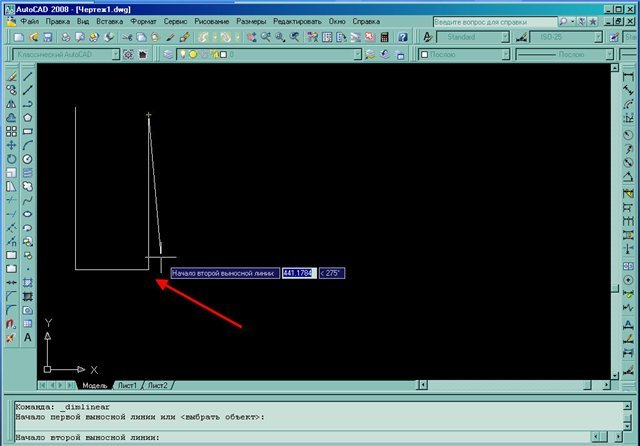Open the QuickCalc calculator
This screenshot has height=446, width=640.
[384, 38]
